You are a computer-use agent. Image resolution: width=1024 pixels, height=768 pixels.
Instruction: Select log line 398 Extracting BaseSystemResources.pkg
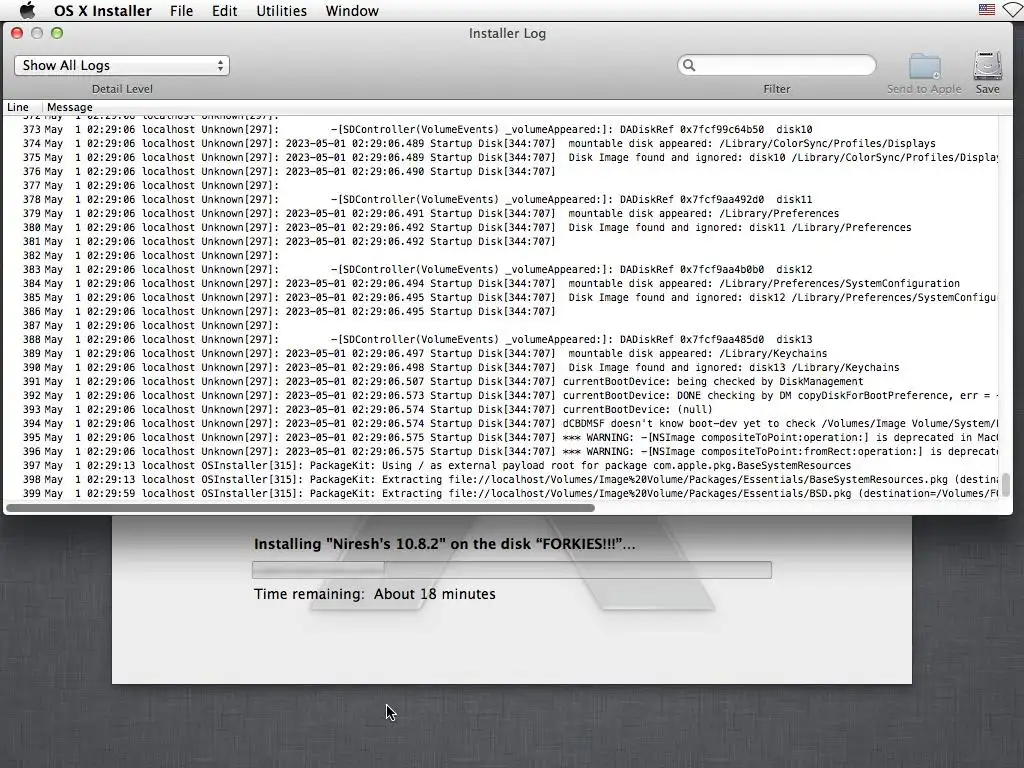502,480
